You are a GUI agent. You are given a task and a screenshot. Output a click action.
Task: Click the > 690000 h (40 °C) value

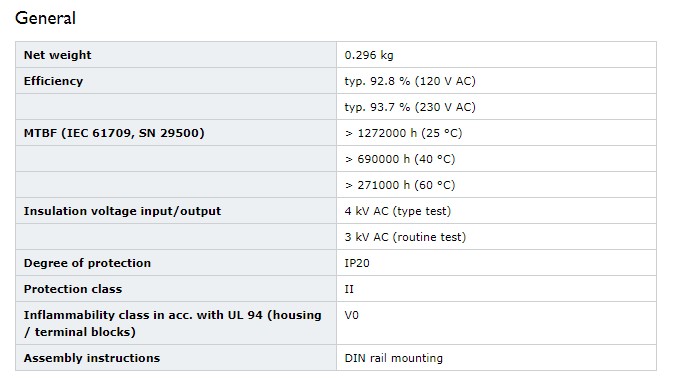coord(400,159)
